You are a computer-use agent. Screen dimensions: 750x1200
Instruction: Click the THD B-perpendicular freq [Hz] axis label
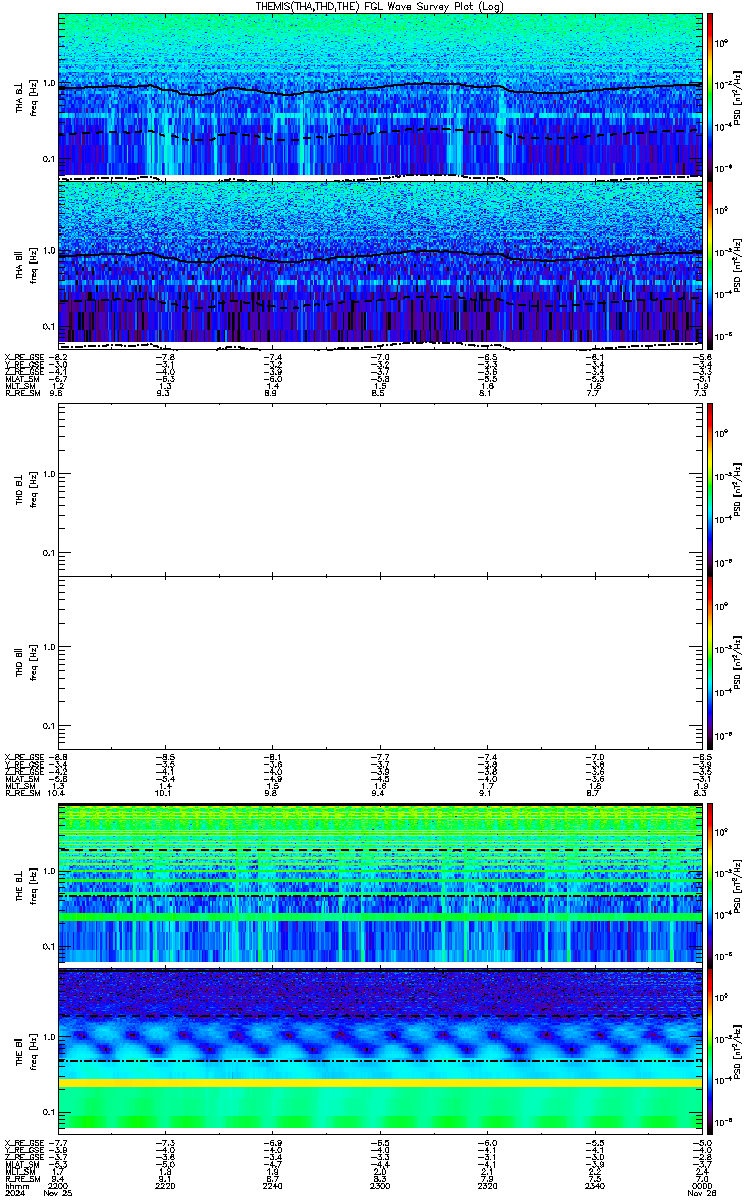coord(33,490)
